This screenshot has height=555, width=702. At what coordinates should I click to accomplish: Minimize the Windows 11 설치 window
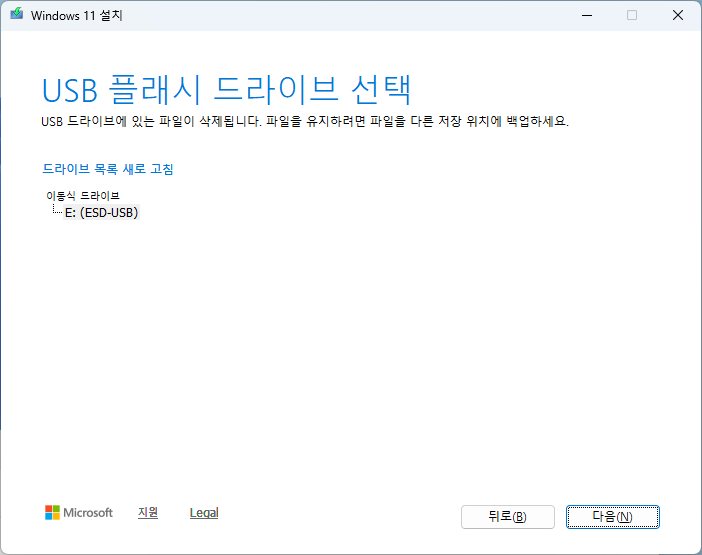587,15
